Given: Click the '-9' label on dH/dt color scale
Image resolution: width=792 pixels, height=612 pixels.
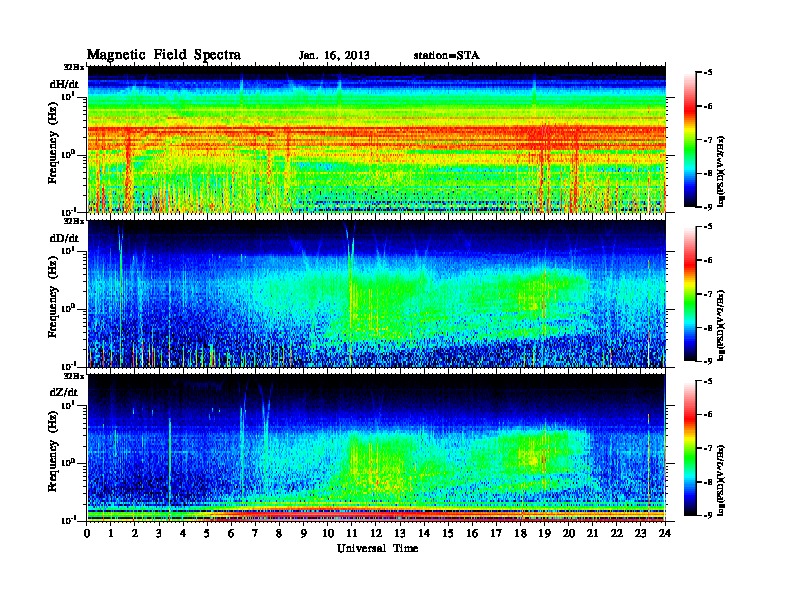Looking at the screenshot, I should click(x=707, y=207).
